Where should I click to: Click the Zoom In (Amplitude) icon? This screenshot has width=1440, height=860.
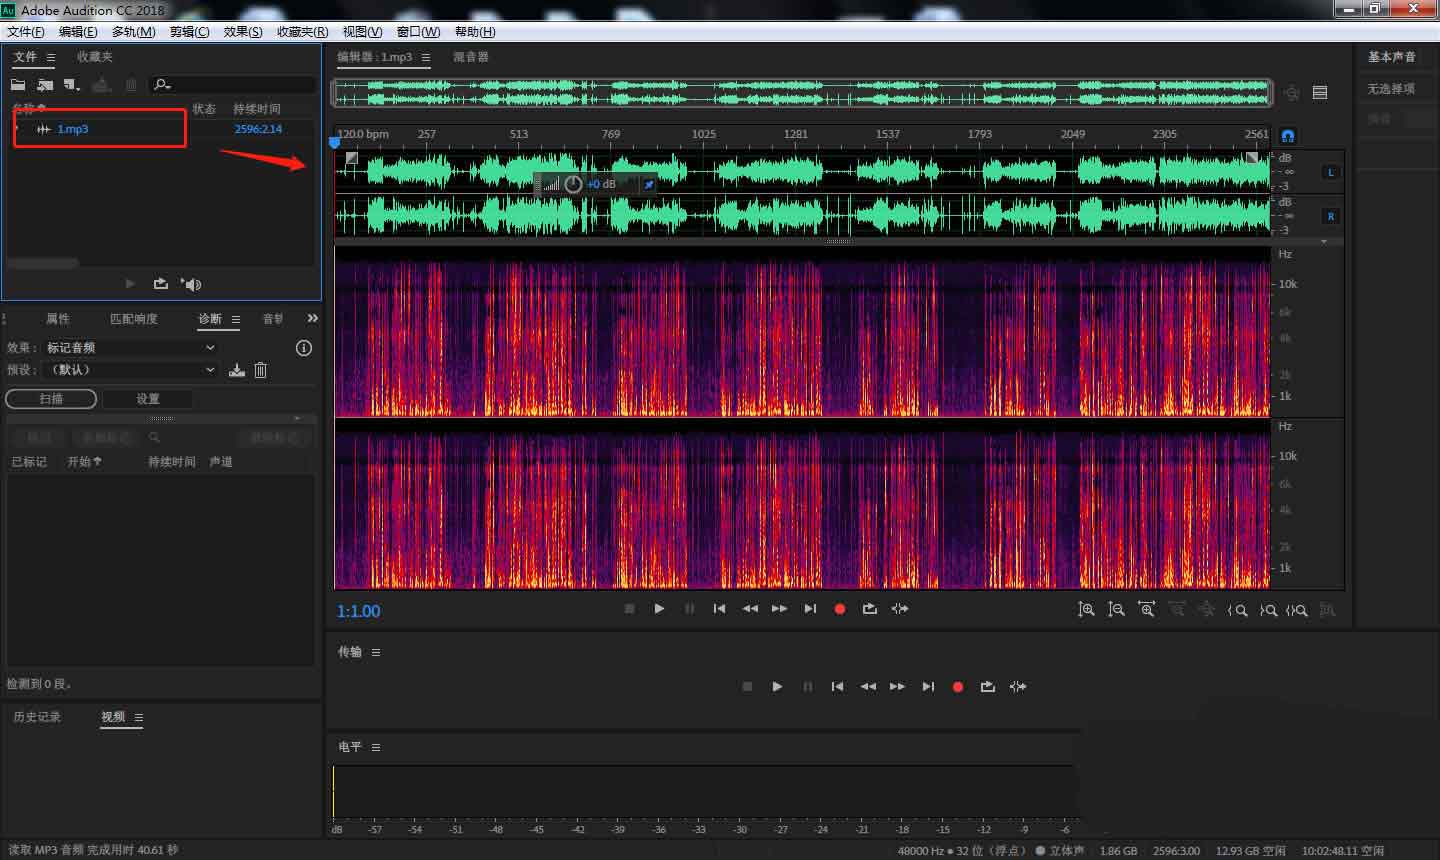point(1086,609)
